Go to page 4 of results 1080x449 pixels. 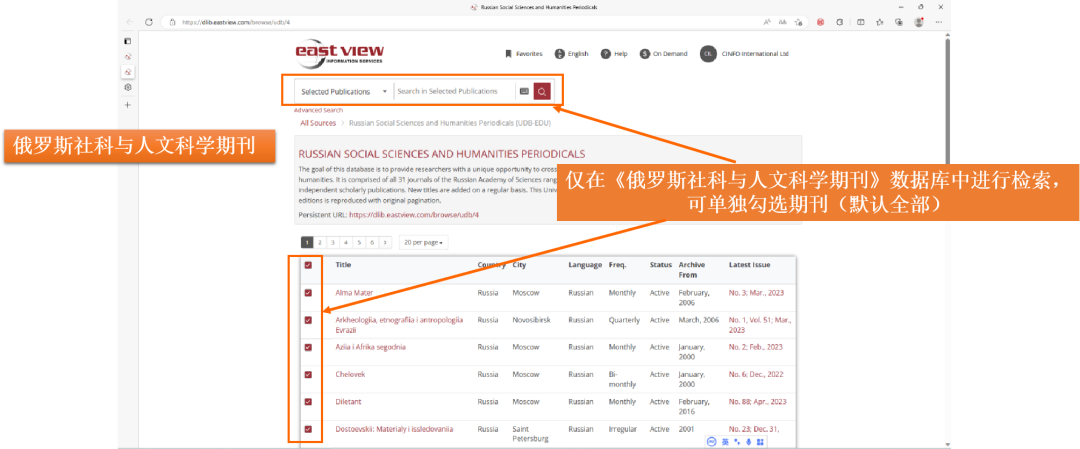pos(346,242)
